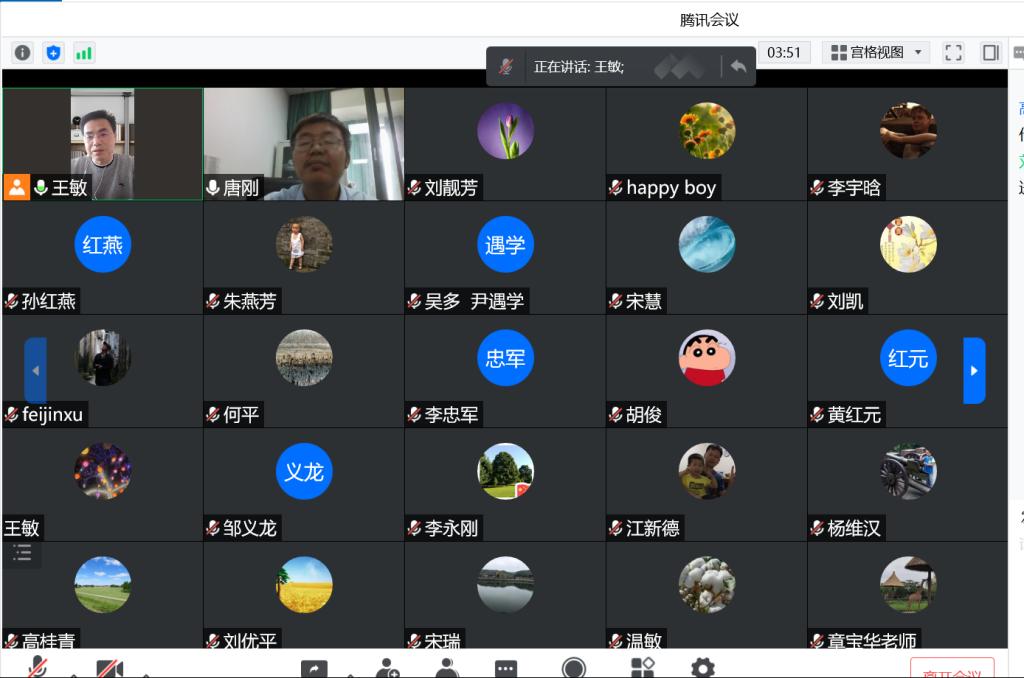Expand the arrow next to the microphone
1024x678 pixels.
coord(73,674)
